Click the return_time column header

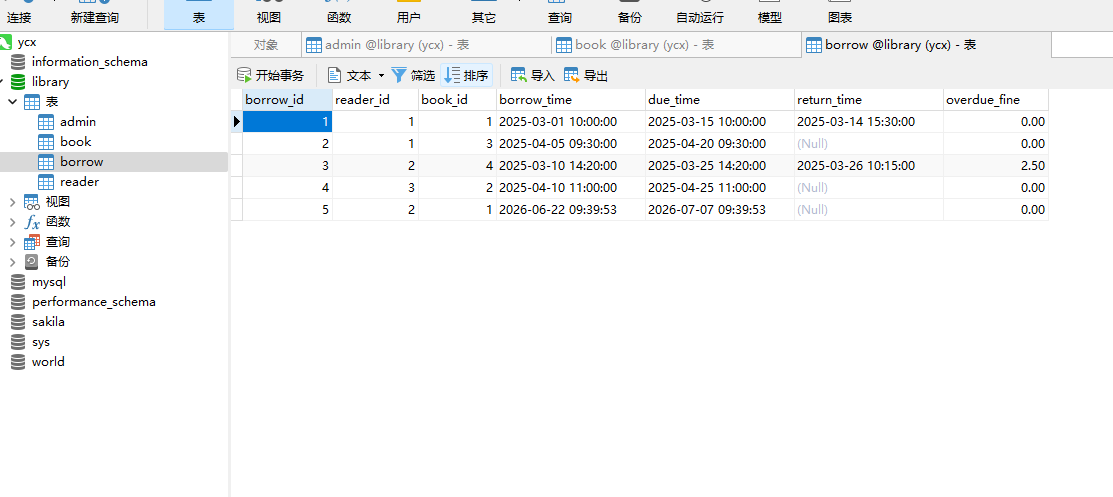pyautogui.click(x=869, y=100)
